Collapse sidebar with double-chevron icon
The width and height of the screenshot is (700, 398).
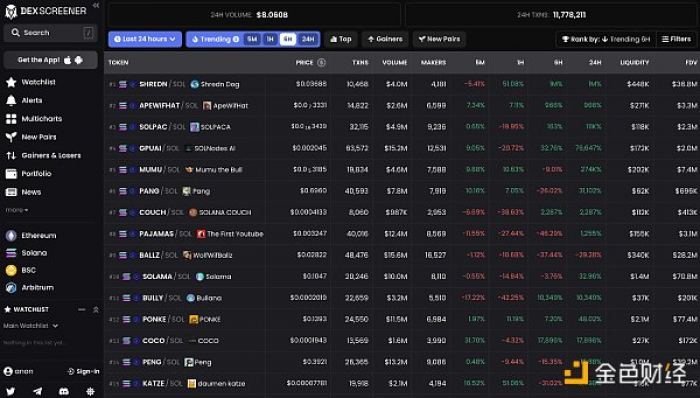click(x=96, y=5)
